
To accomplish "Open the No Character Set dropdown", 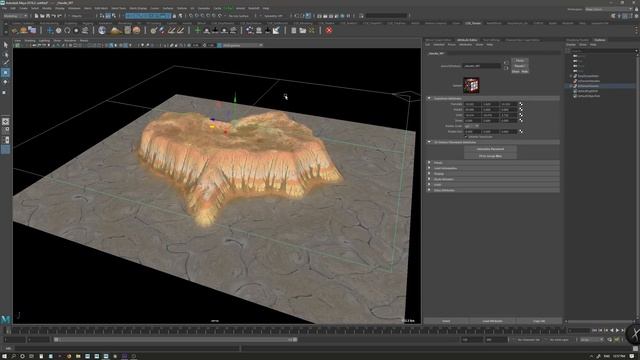I will coord(529,340).
